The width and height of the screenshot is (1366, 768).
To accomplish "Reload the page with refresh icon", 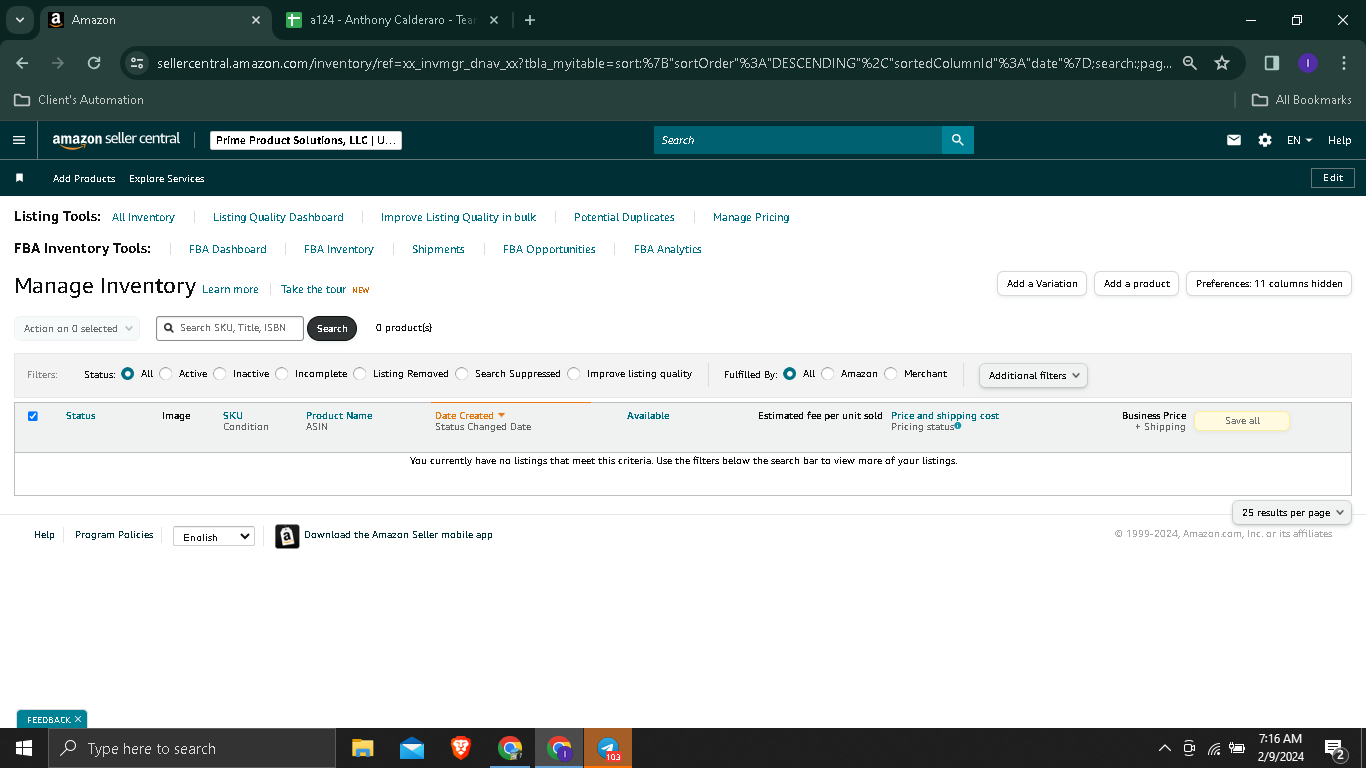I will coord(94,63).
